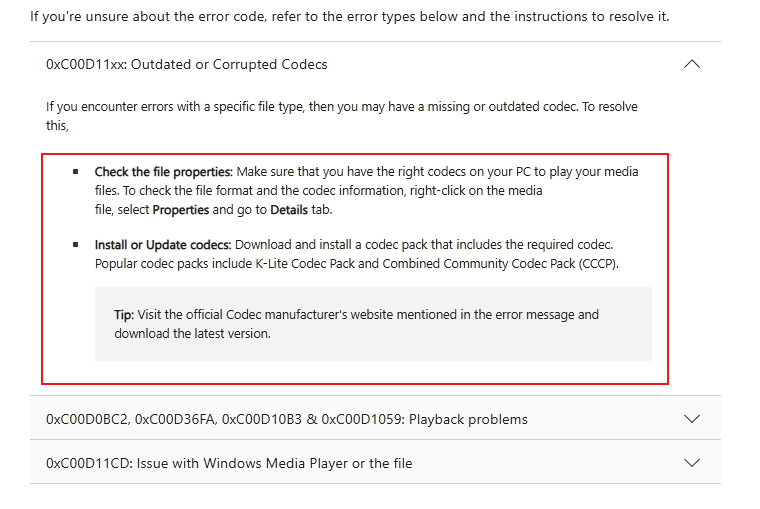
Task: Click the bold Install or Update codecs label
Action: 163,245
